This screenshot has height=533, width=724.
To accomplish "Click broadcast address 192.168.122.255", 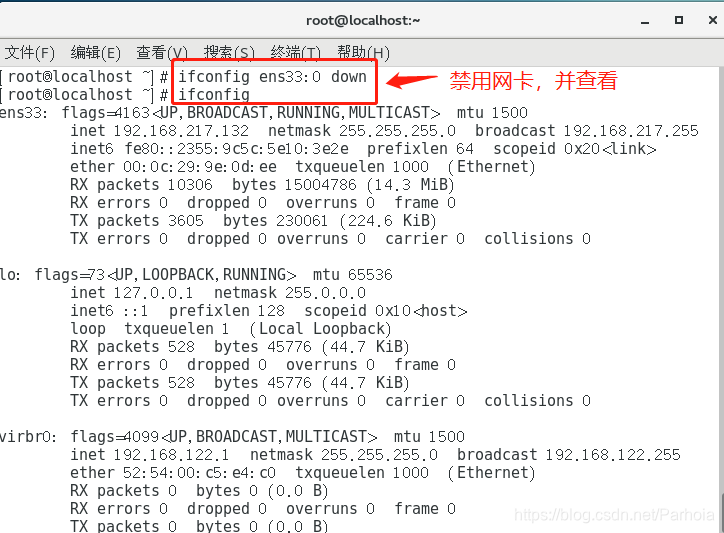I will point(613,455).
